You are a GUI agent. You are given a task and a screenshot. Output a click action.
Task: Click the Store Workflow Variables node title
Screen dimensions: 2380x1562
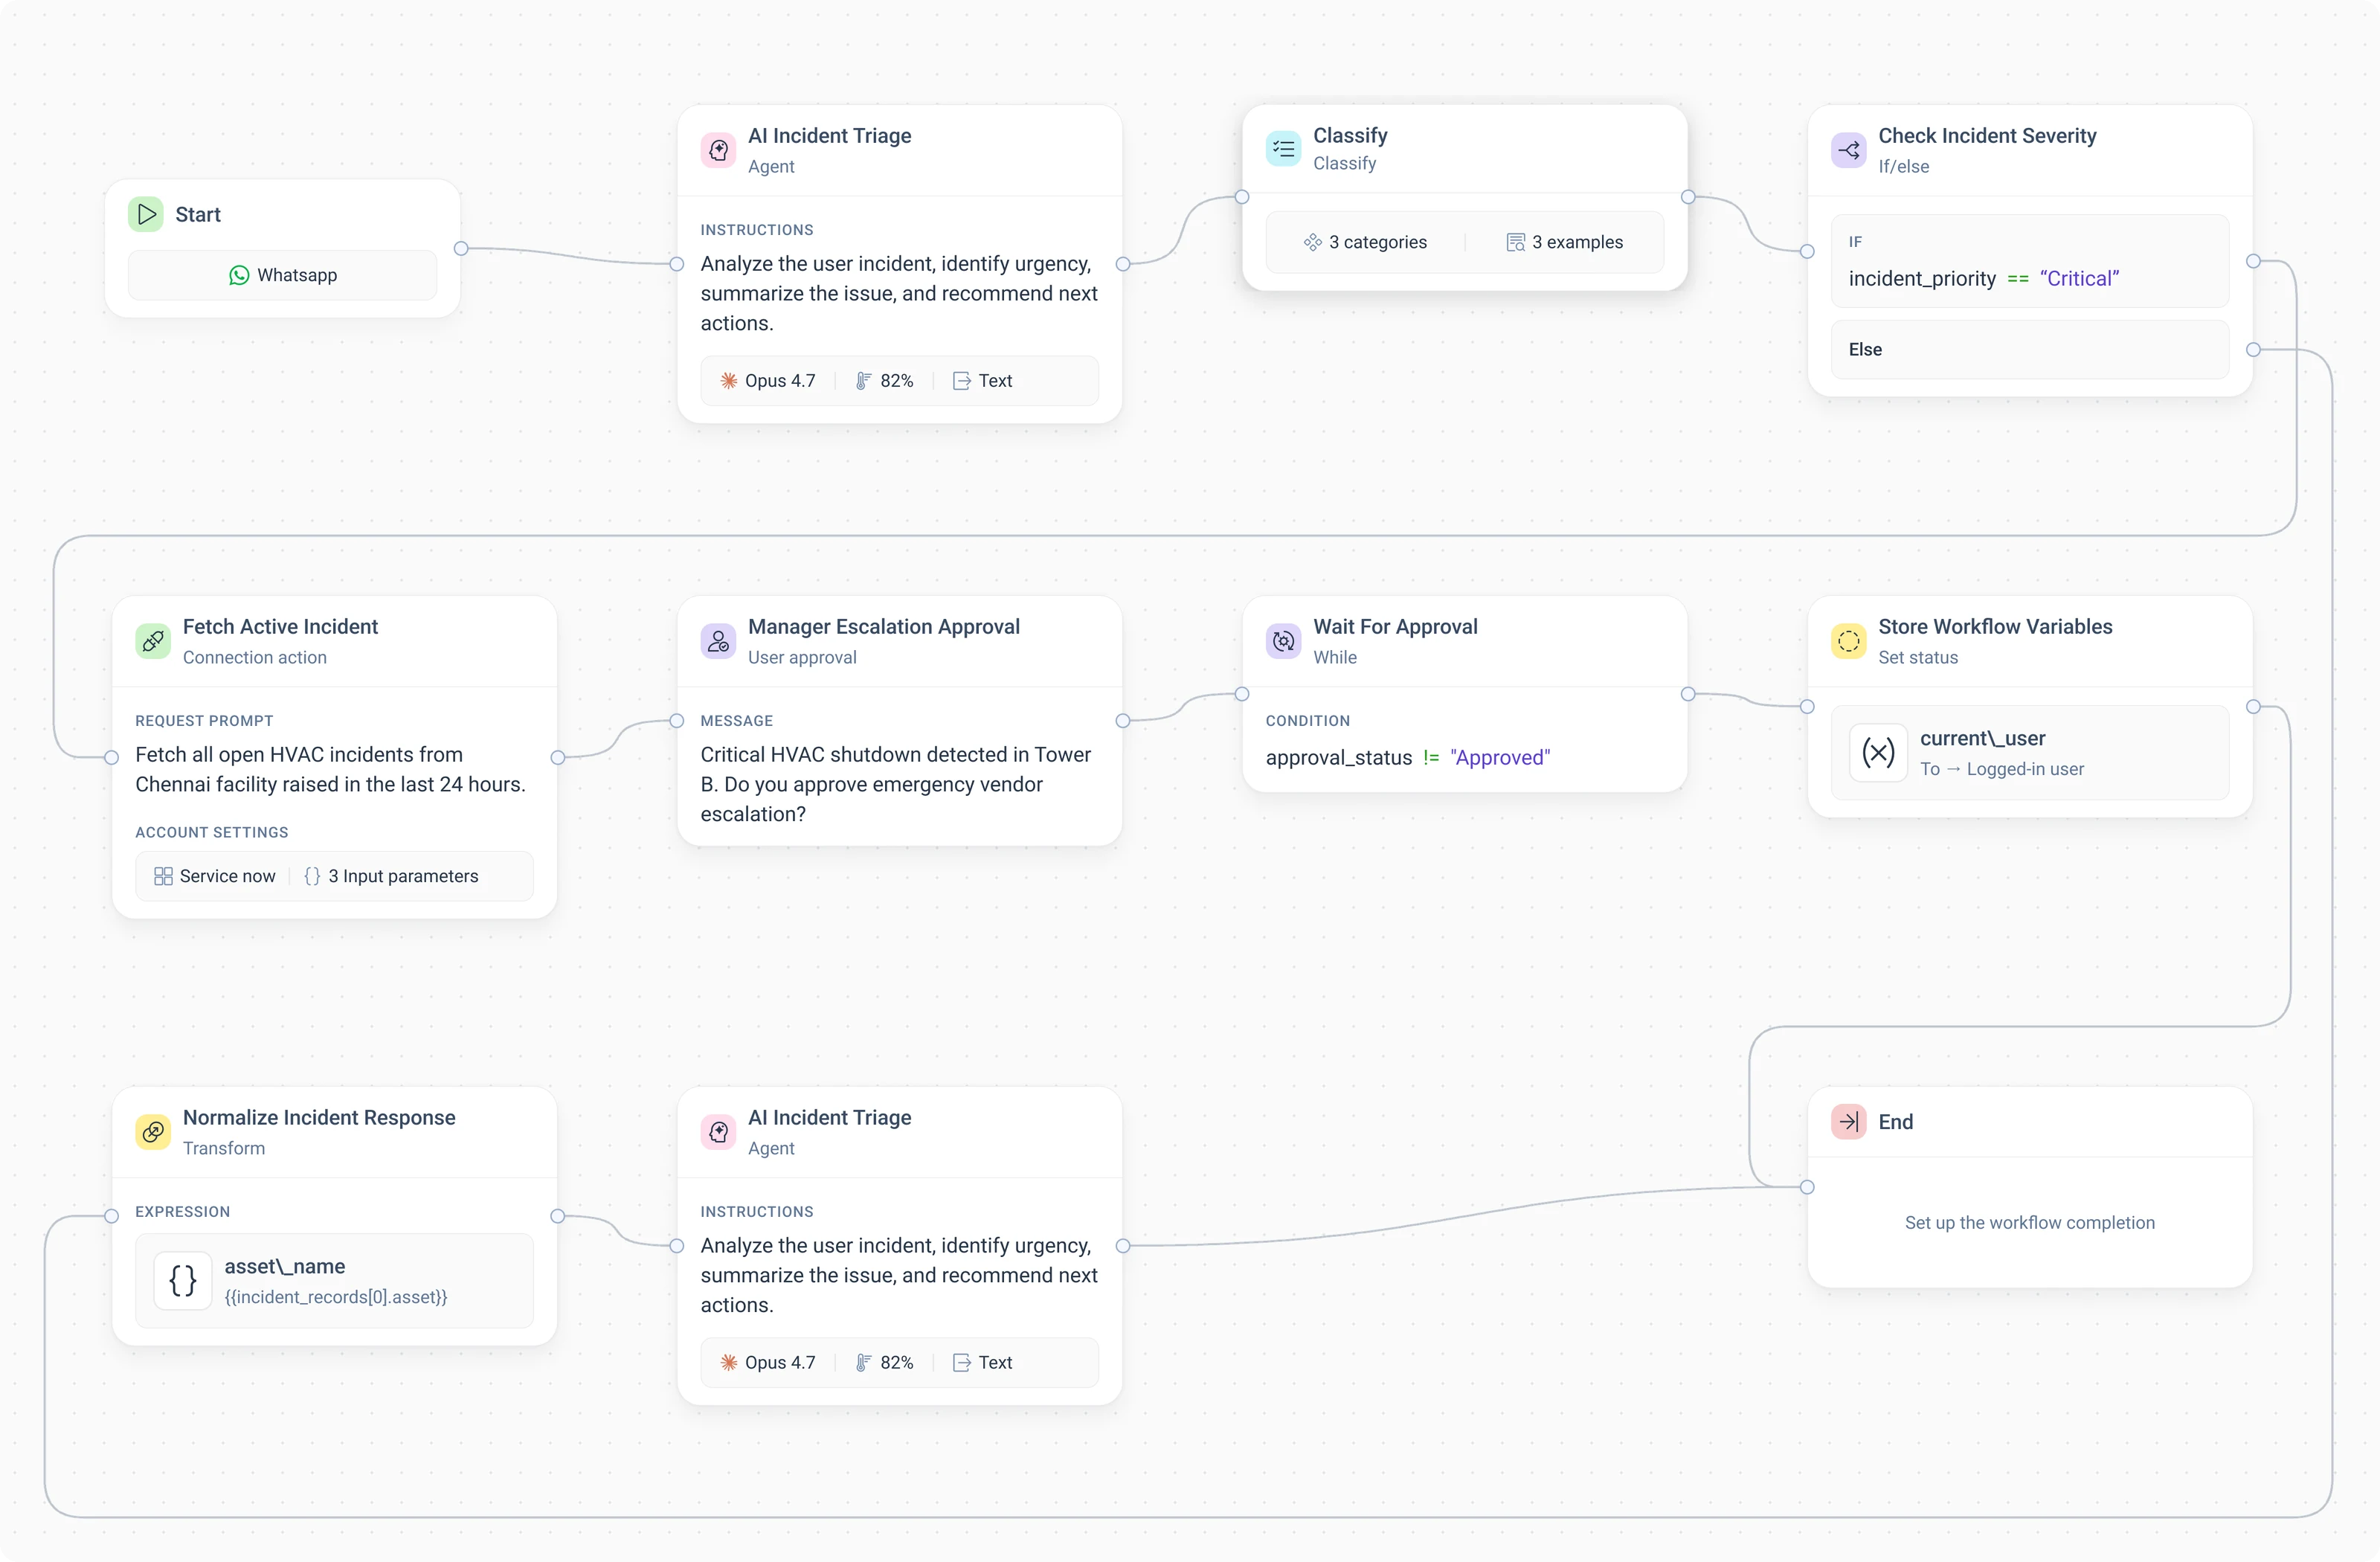(x=1995, y=626)
